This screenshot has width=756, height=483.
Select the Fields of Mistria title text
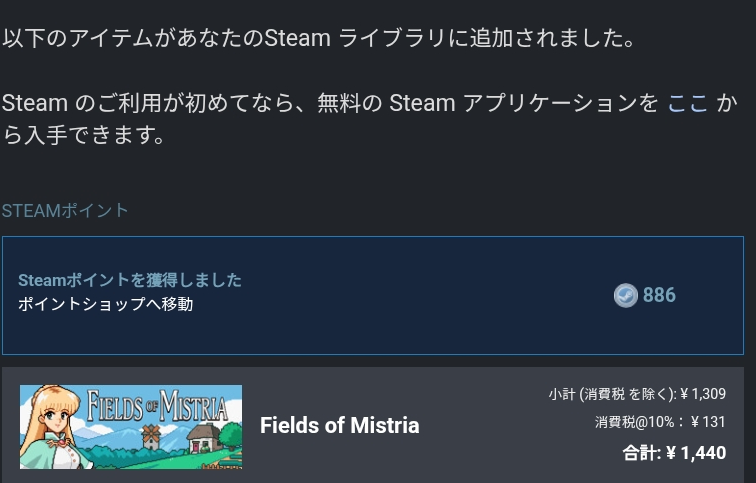coord(339,425)
